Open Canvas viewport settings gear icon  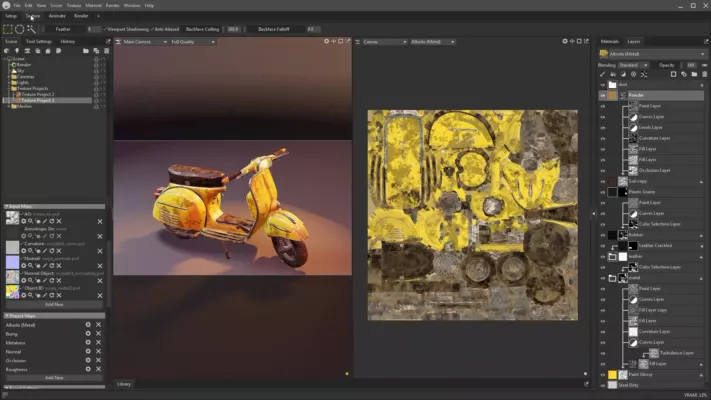(565, 41)
